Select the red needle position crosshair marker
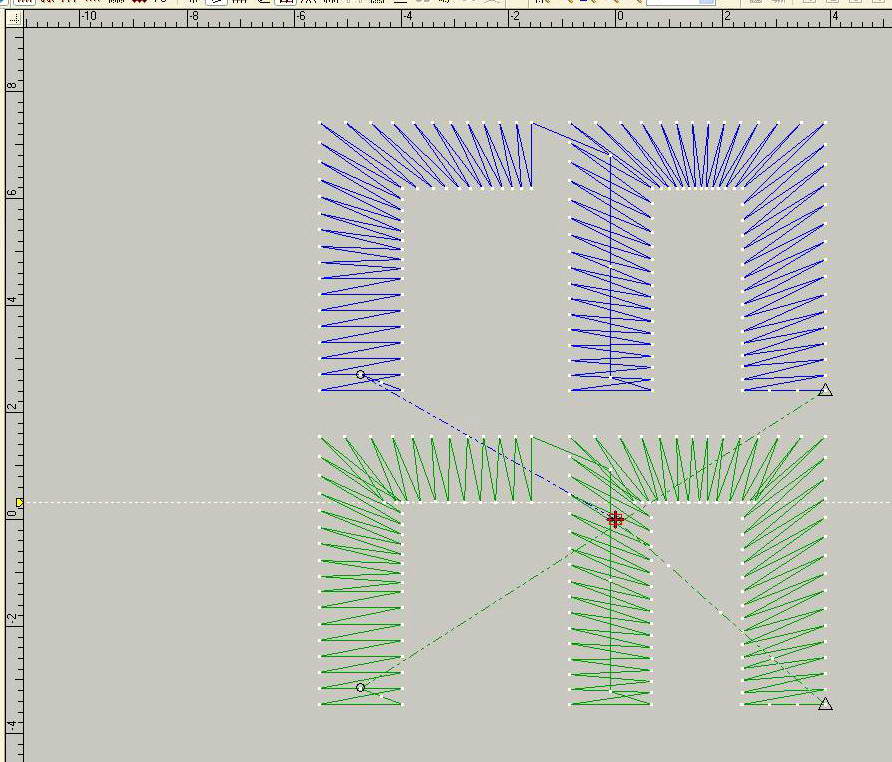 [x=615, y=520]
